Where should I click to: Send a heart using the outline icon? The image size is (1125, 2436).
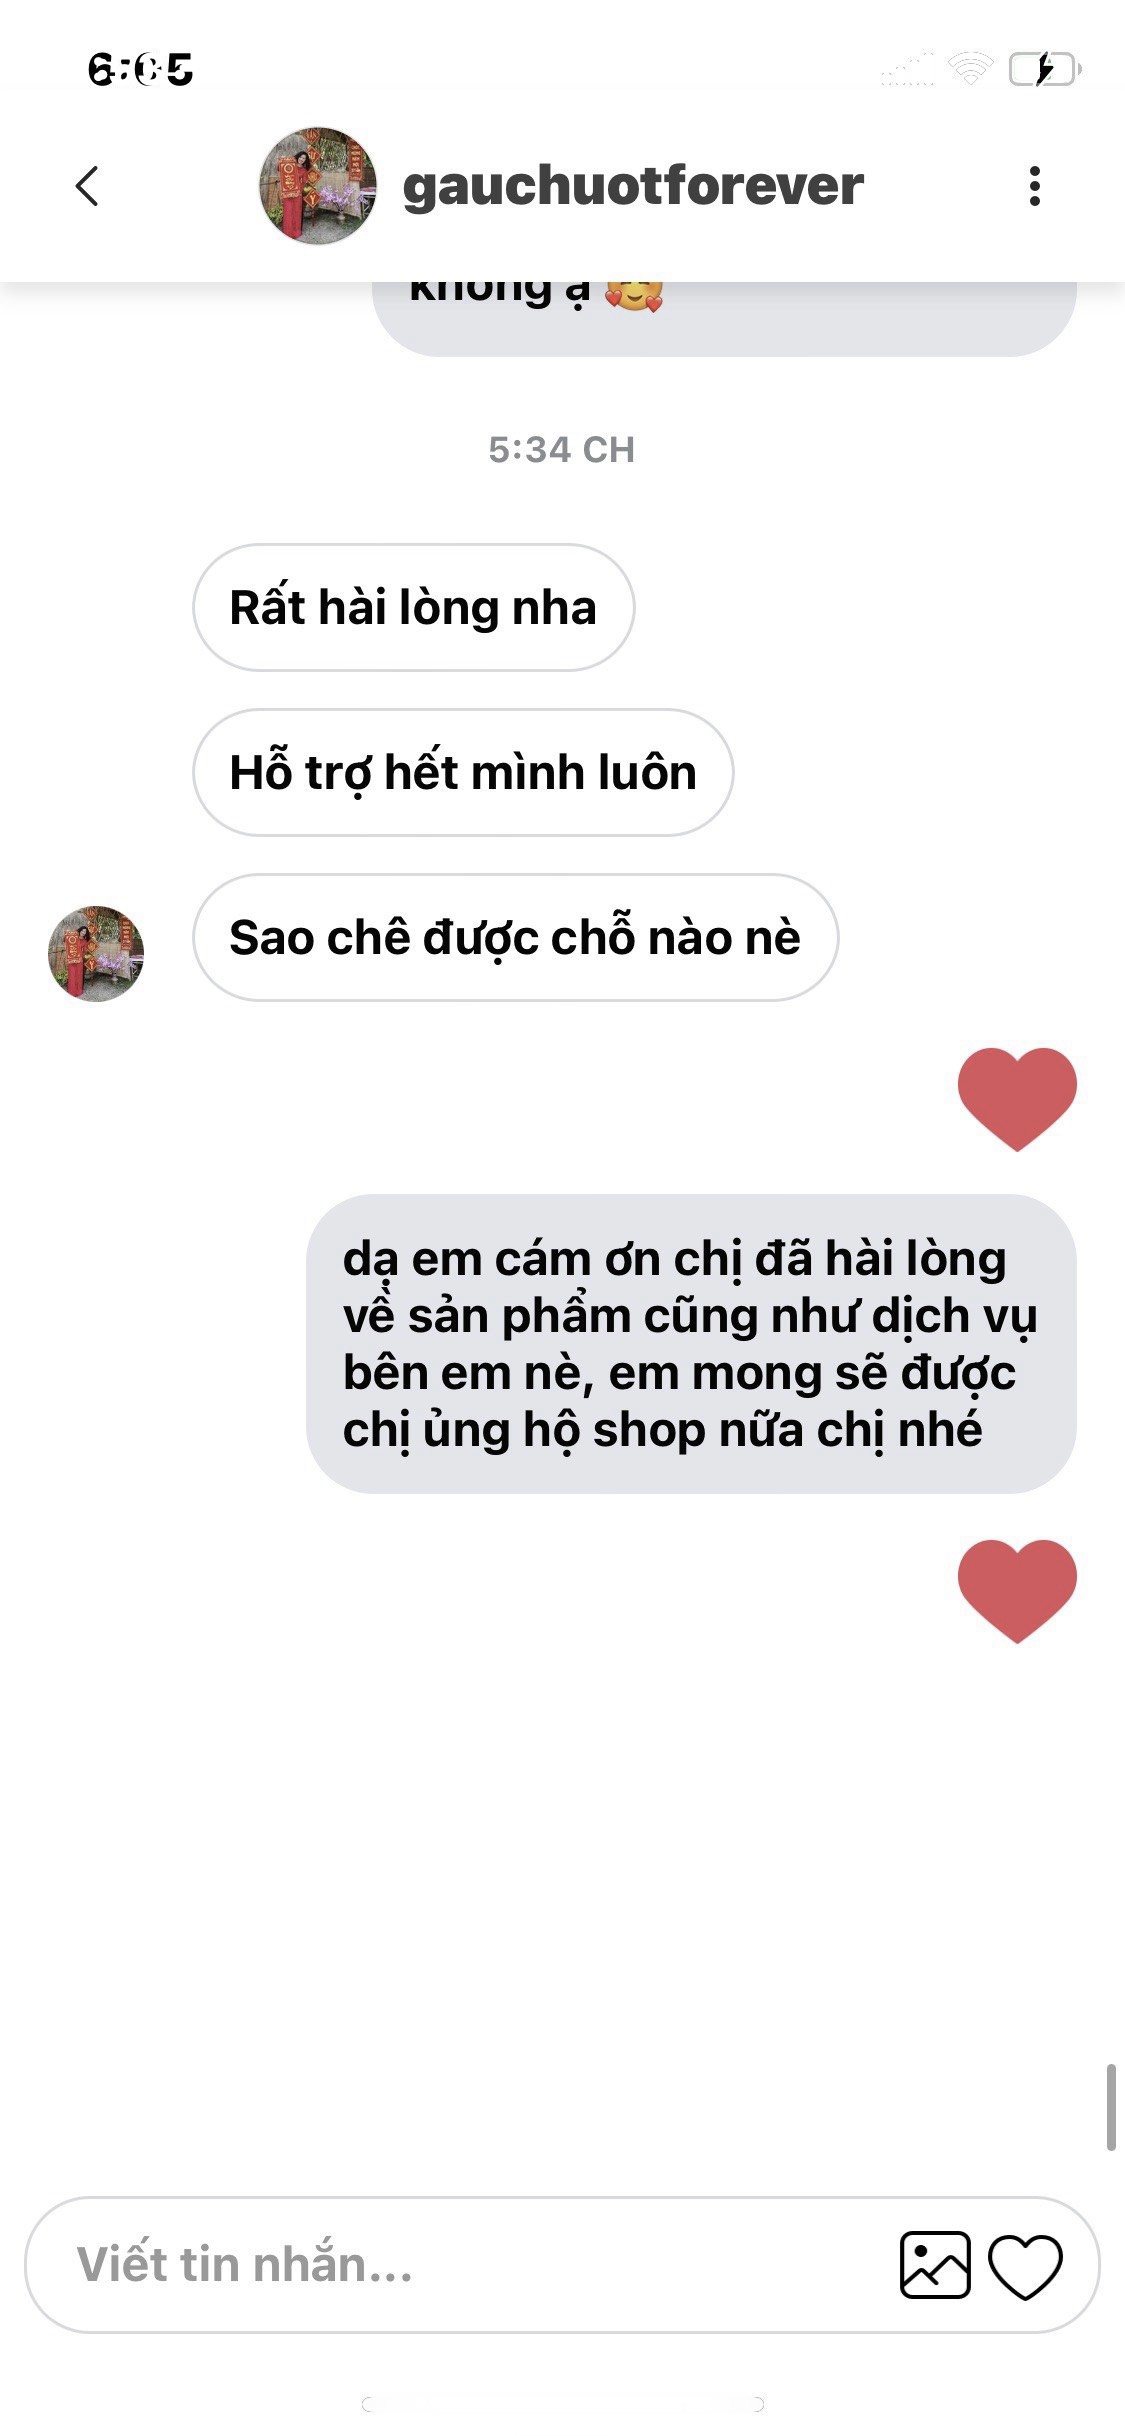(1025, 2266)
